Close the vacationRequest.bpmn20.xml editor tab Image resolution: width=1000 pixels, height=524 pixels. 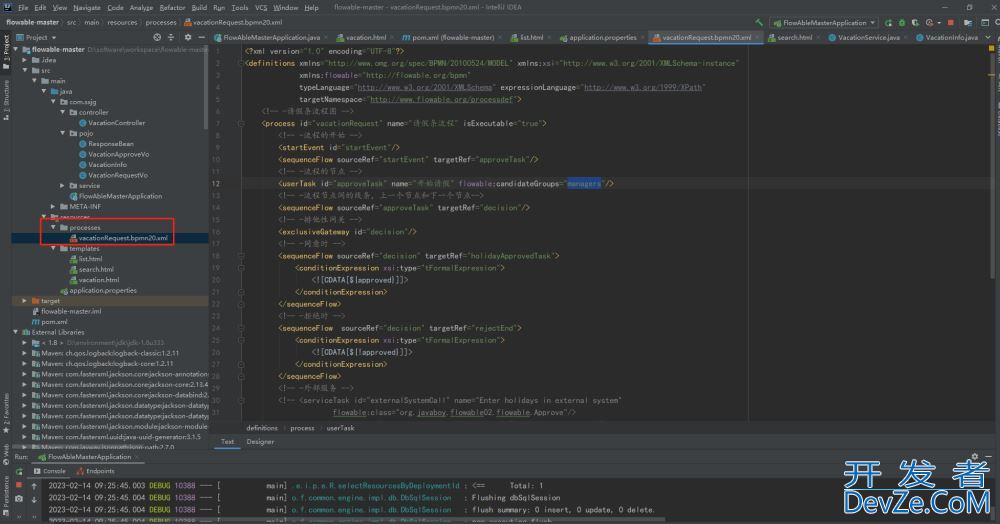[758, 38]
